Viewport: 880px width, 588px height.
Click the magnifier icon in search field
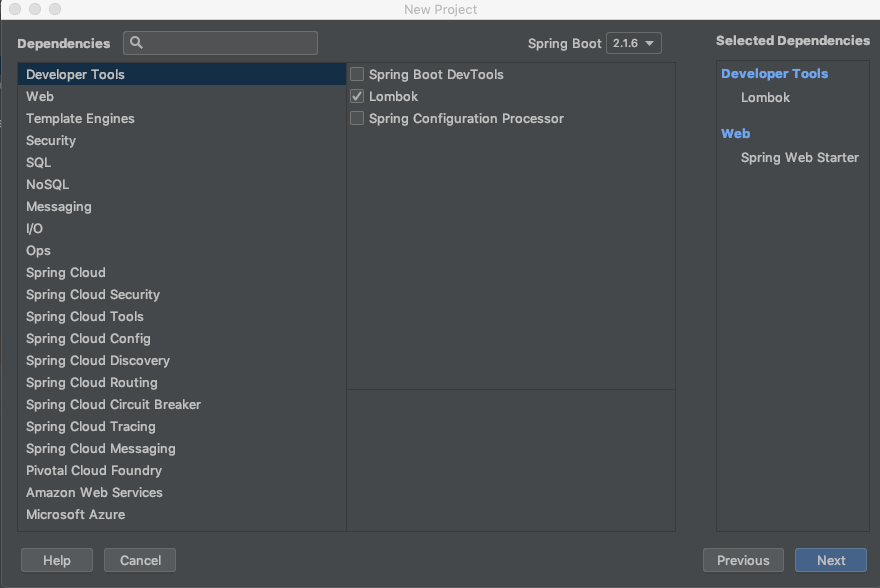[136, 43]
